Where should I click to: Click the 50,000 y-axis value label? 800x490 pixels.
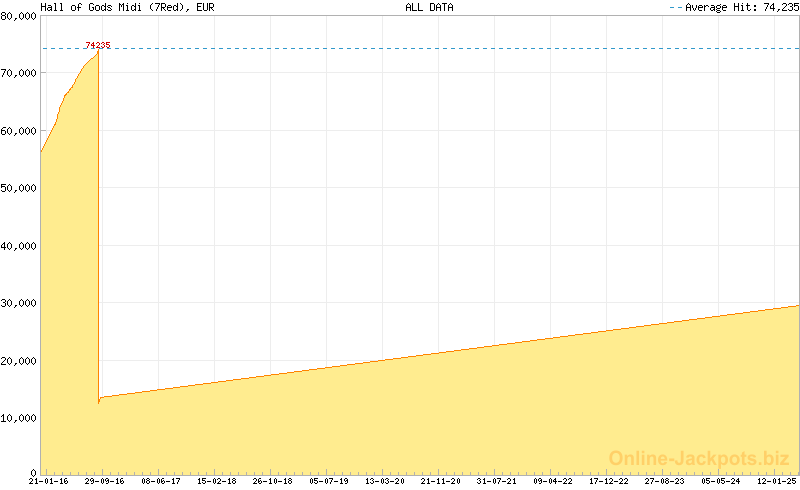[x=19, y=188]
